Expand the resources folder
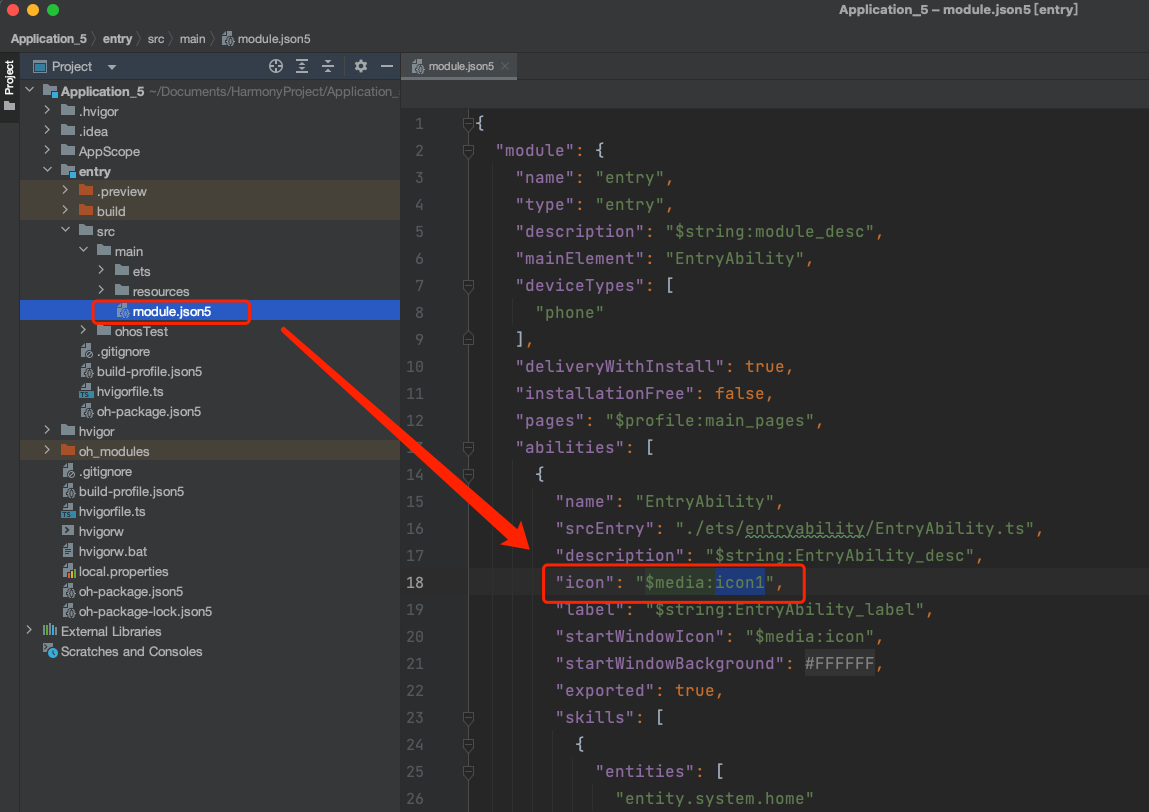The height and width of the screenshot is (812, 1149). coord(101,290)
